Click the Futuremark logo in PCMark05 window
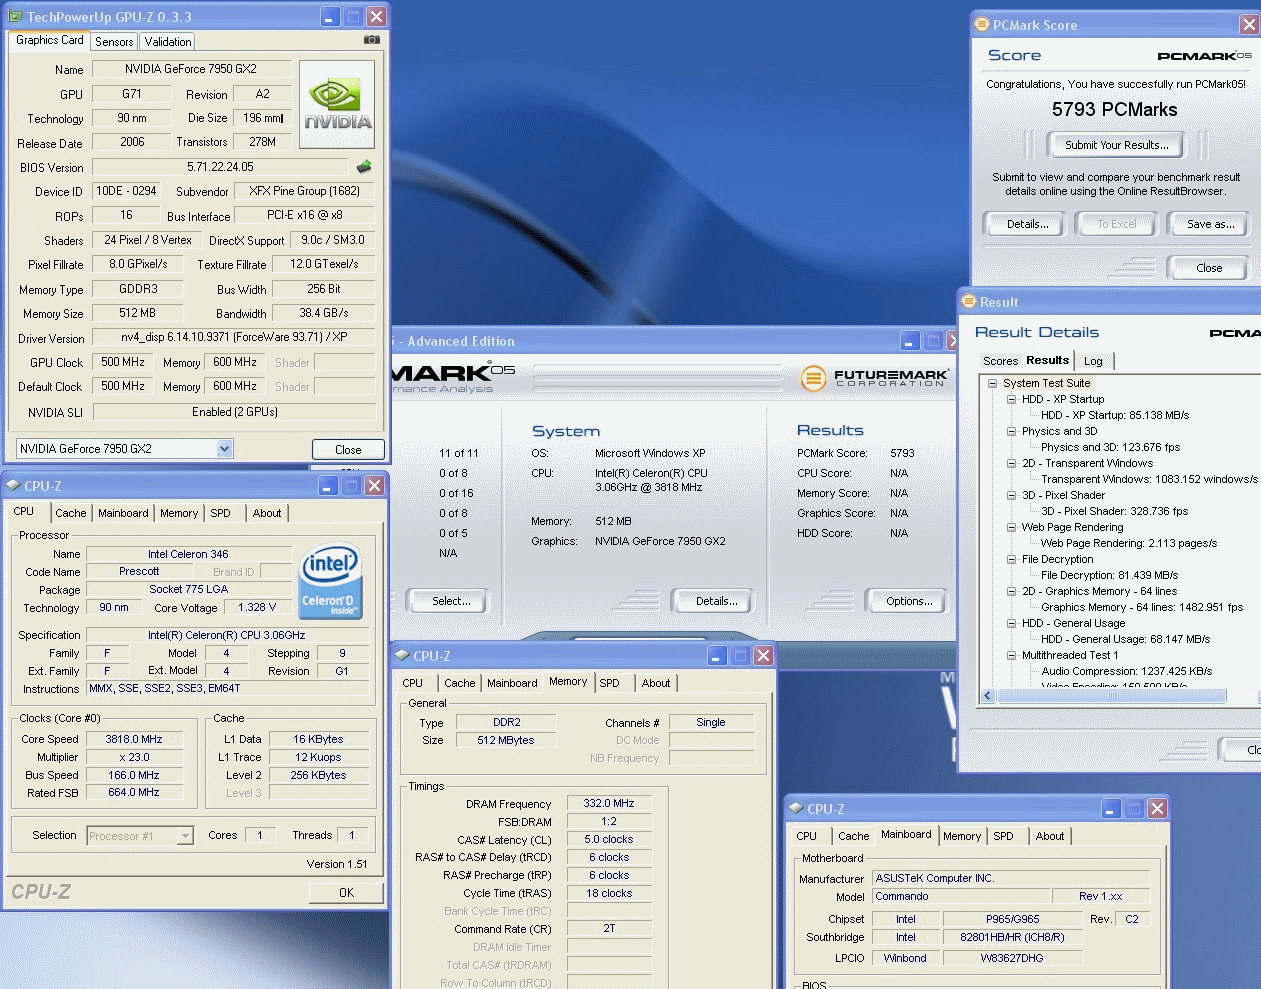 (x=875, y=378)
